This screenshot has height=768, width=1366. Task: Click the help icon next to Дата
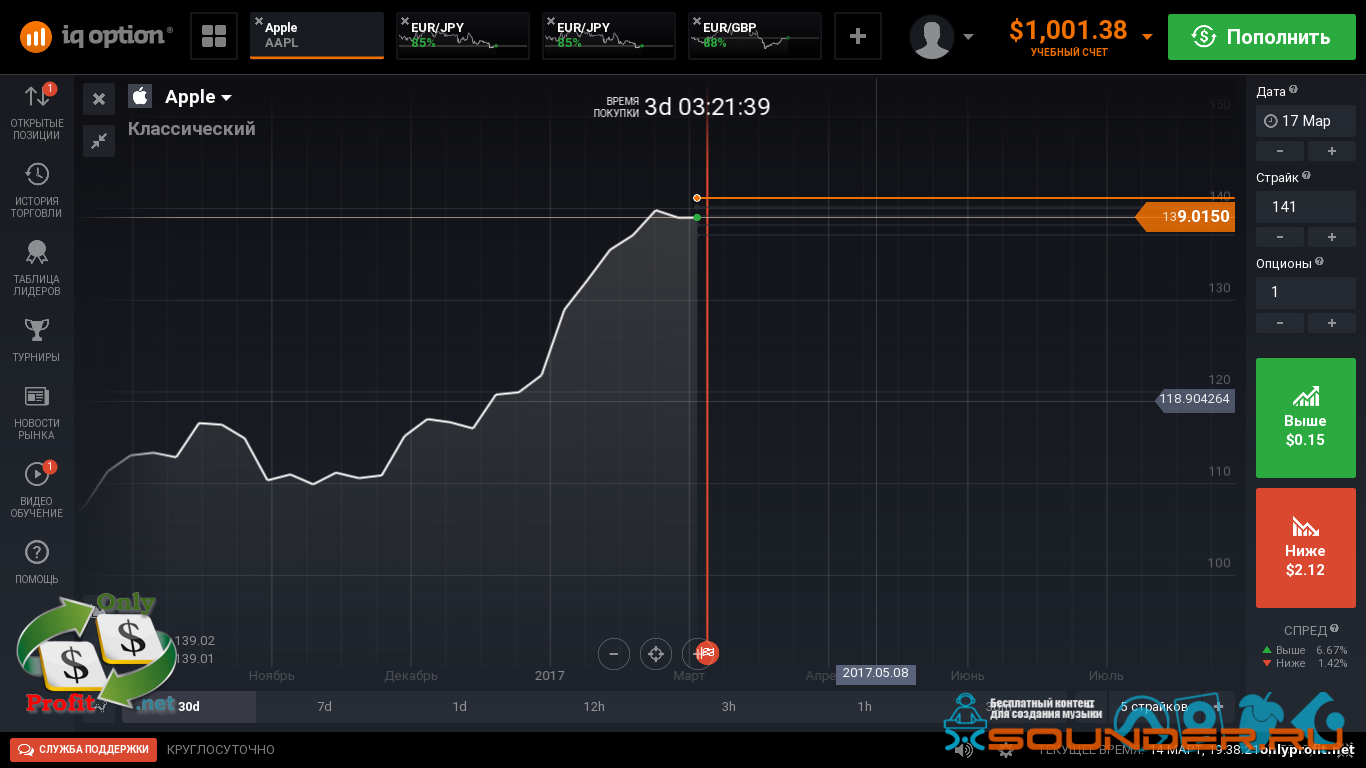[x=1293, y=90]
